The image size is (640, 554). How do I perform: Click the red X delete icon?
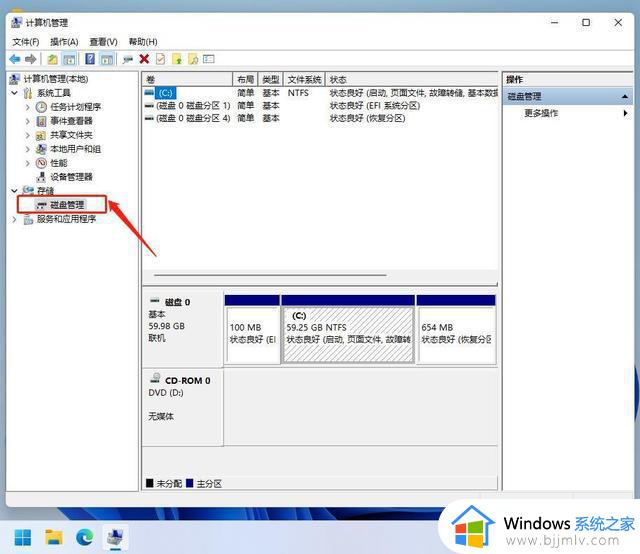tap(144, 59)
